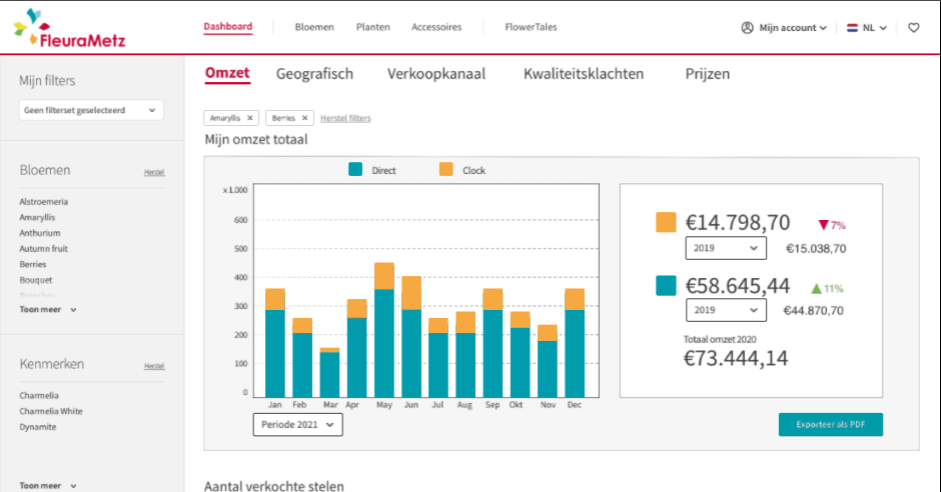Click the €73.444,14 total value
This screenshot has width=941, height=492.
[x=736, y=358]
